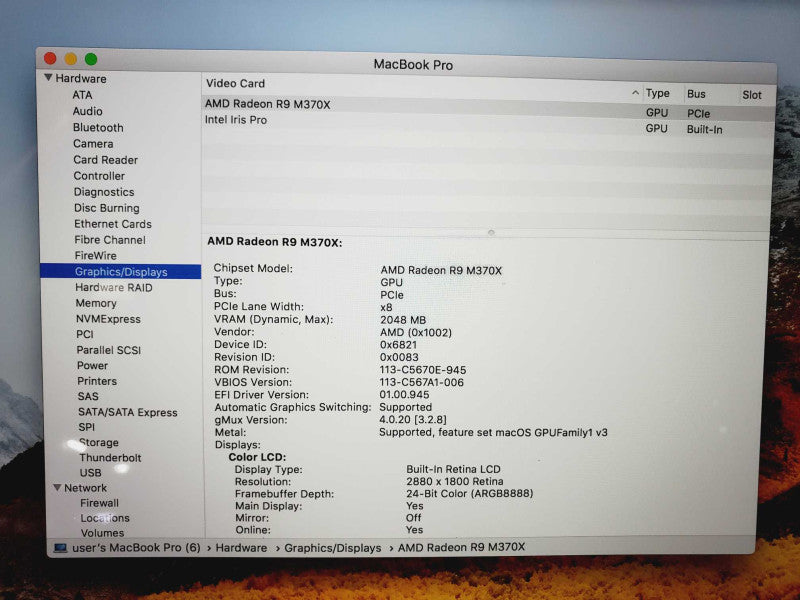The image size is (800, 600).
Task: Open the Controller section
Action: 99,176
